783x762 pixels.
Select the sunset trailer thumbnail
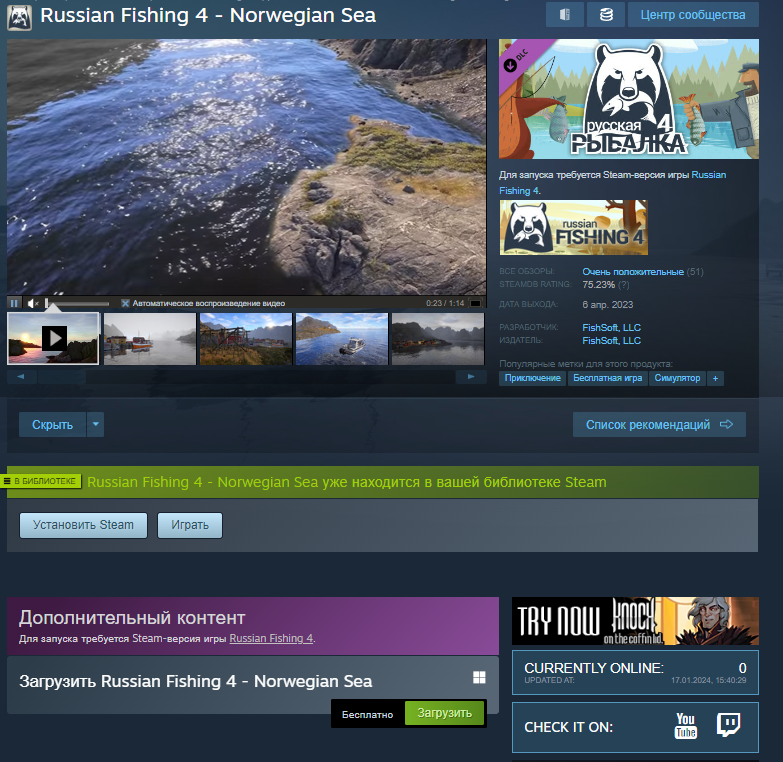click(53, 339)
